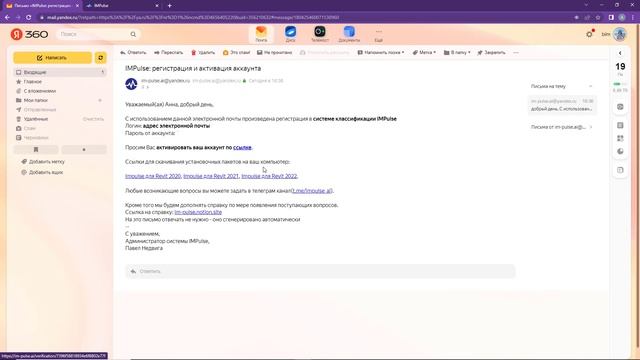Download Impulse для Revit 2022

click(269, 176)
